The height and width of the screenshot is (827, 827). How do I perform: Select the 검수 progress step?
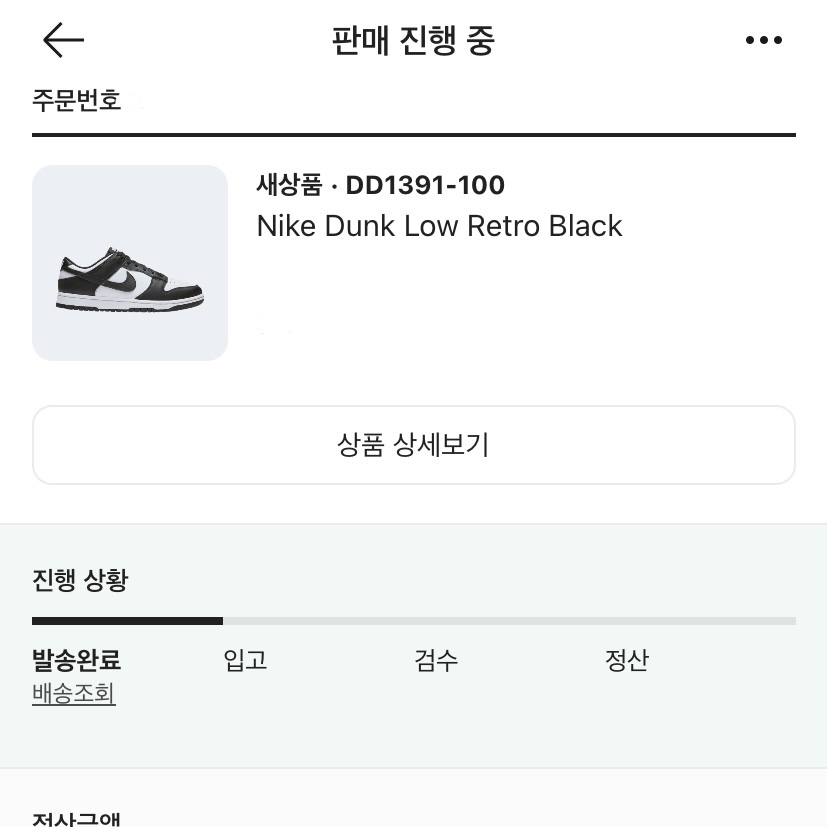pos(436,660)
